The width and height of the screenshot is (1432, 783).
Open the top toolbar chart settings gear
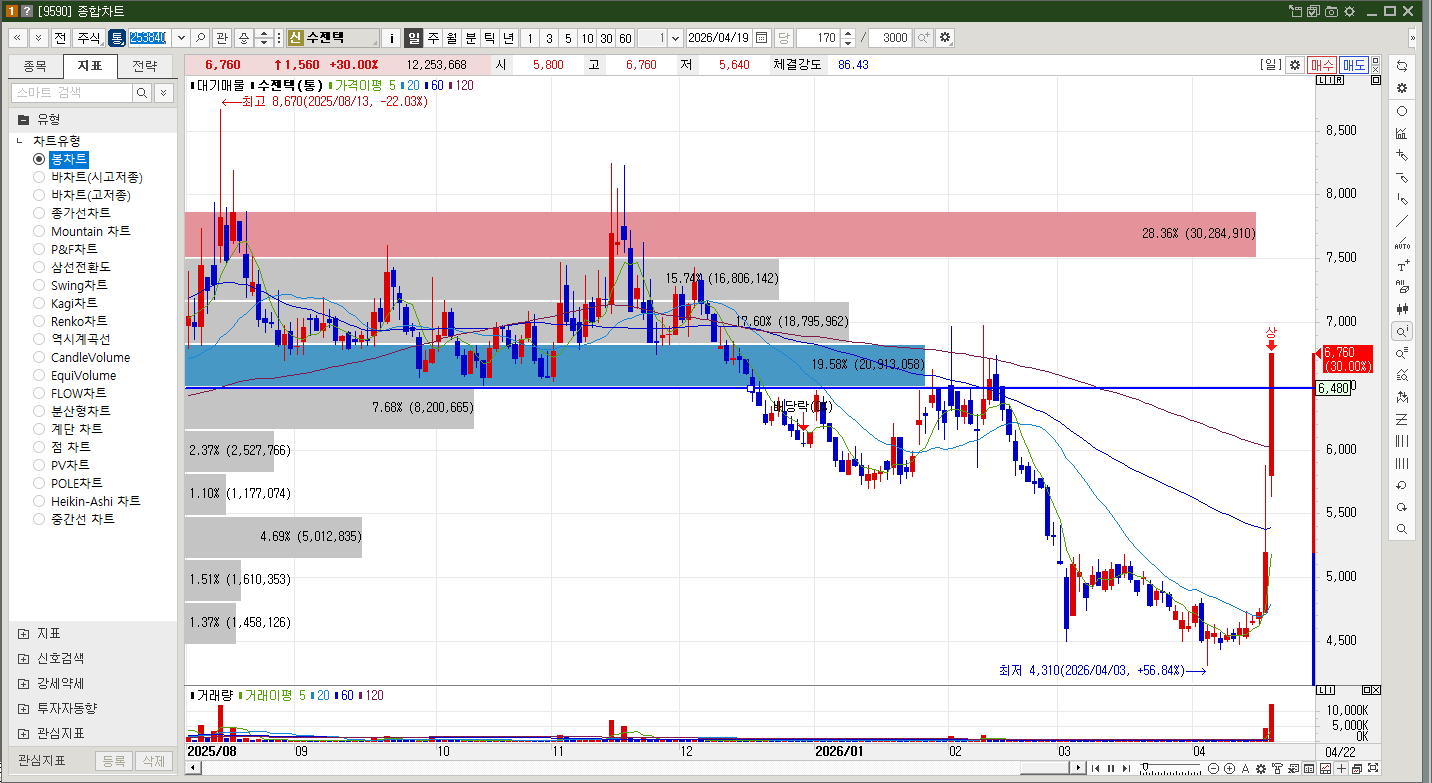click(945, 38)
